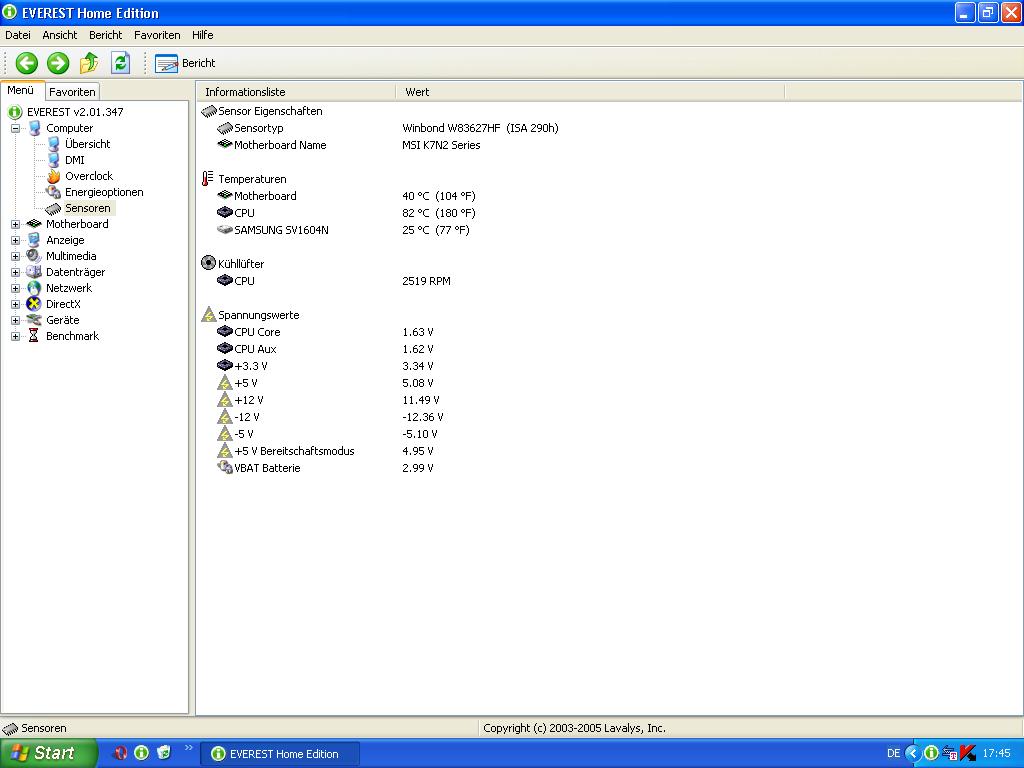Click the Spannungswerte warning triangle icon

pyautogui.click(x=208, y=315)
